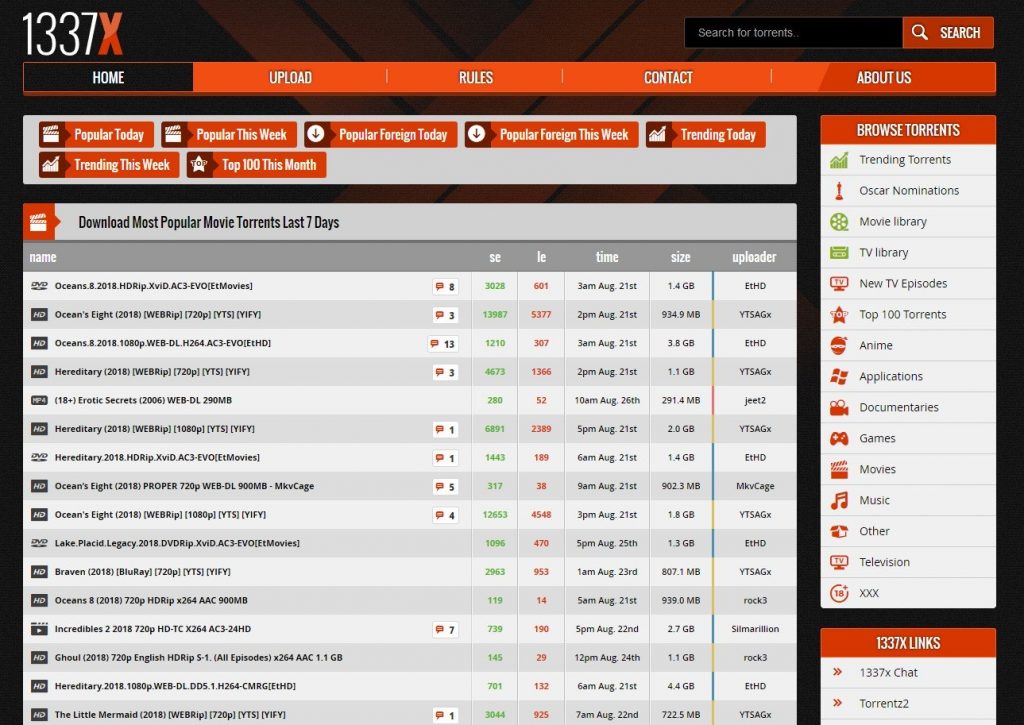Select the Top 100 This Month button

pos(256,165)
